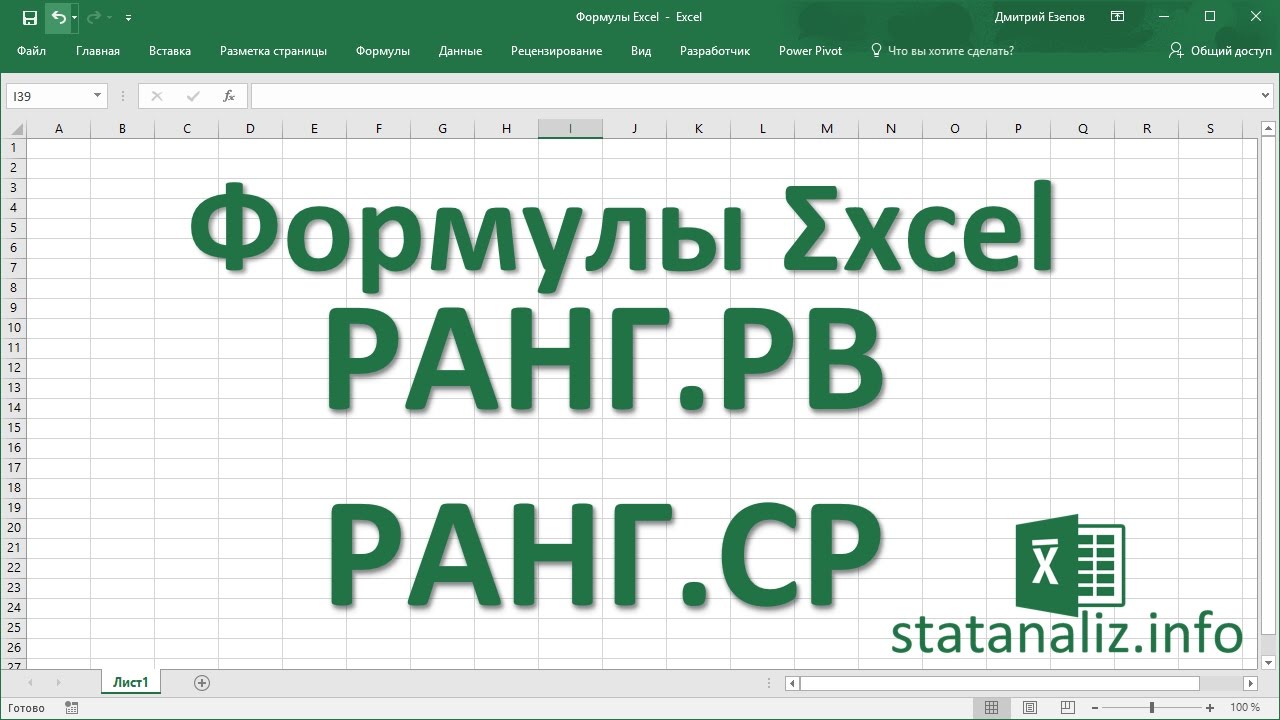Click the Insert Function fx icon
The width and height of the screenshot is (1280, 720).
229,96
